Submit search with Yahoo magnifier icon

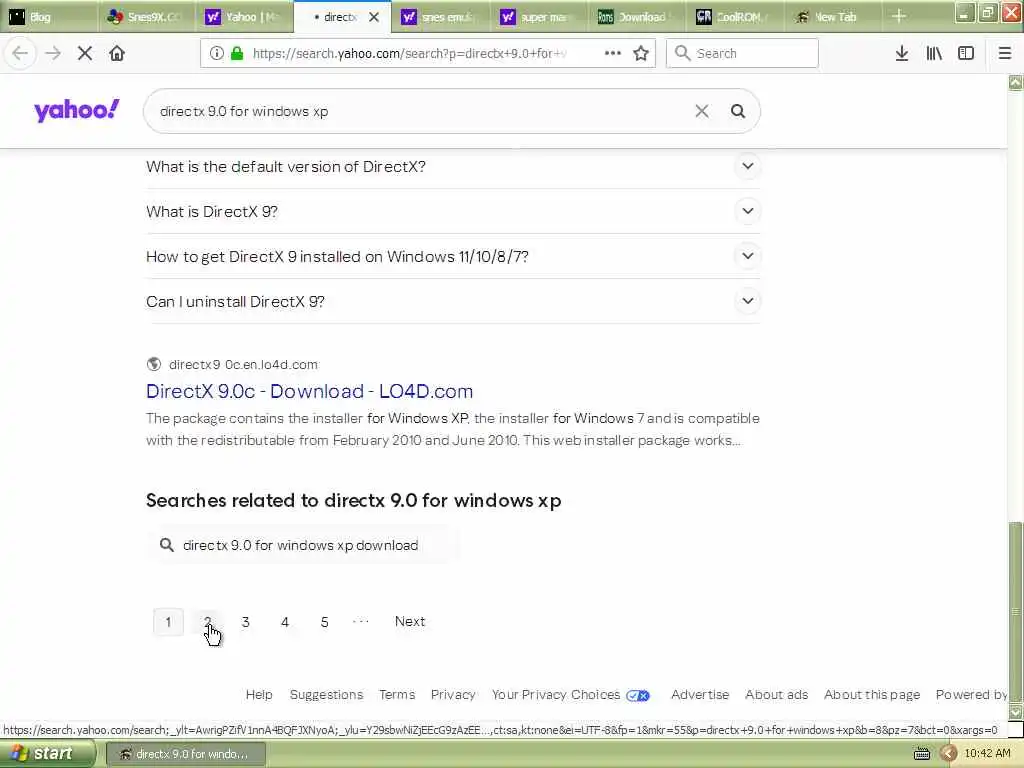point(738,111)
